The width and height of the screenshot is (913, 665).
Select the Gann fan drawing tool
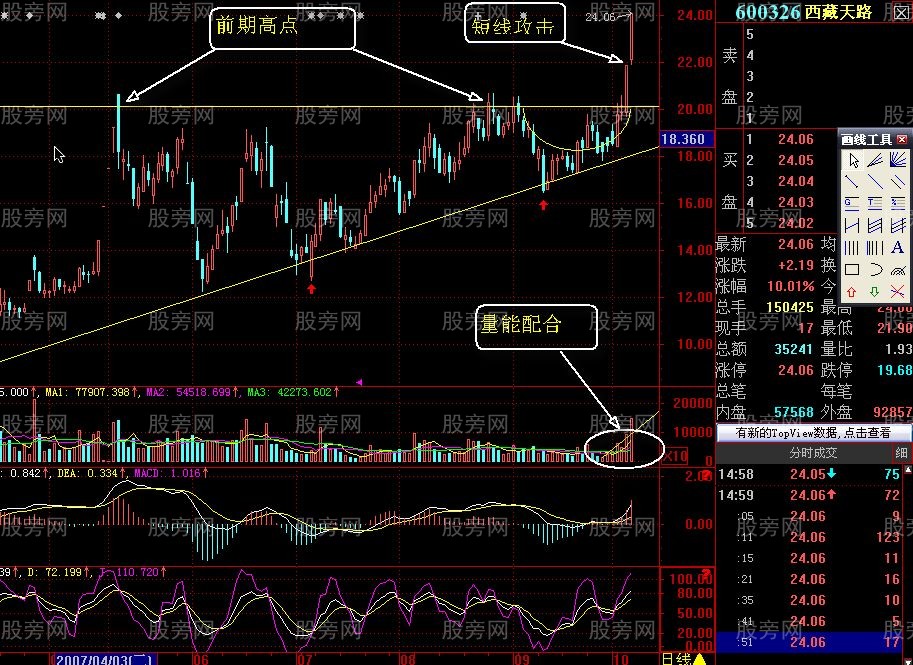[x=897, y=161]
